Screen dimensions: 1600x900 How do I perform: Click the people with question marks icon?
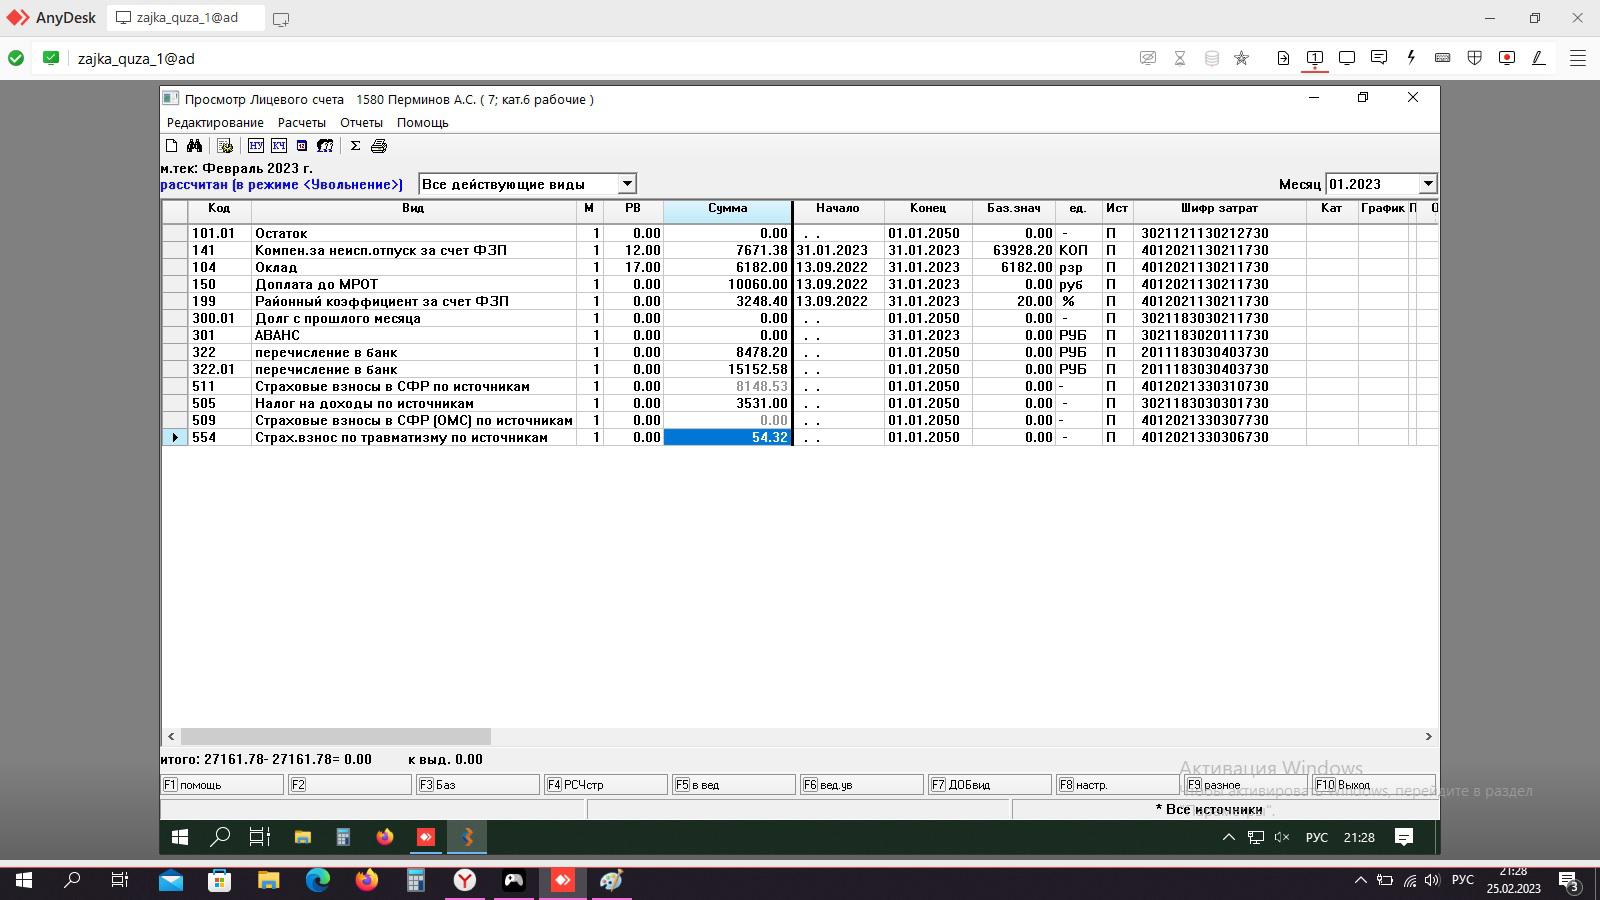(x=325, y=146)
